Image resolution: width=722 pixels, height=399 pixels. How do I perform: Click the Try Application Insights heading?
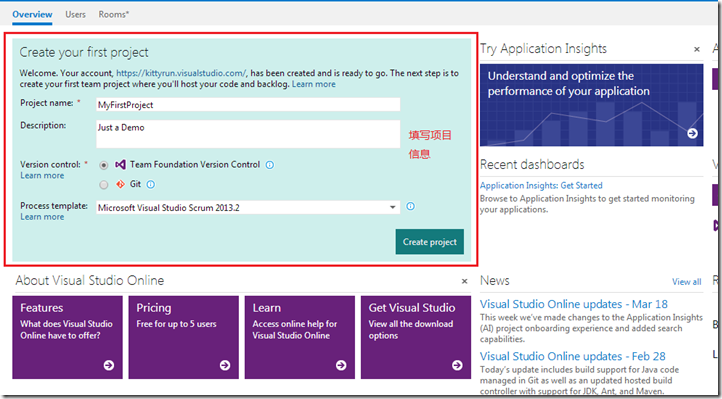[543, 49]
